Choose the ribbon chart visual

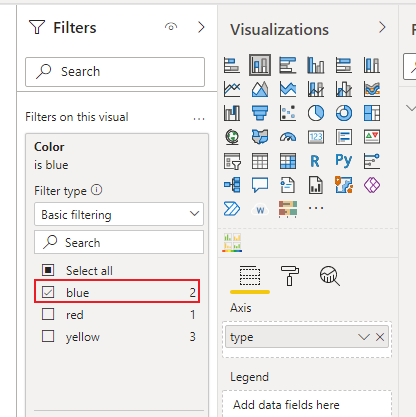click(x=372, y=89)
